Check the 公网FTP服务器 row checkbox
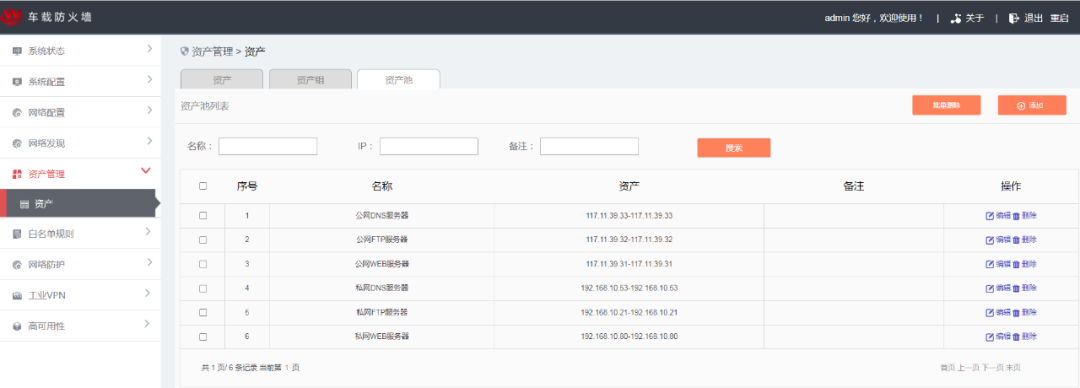Screen dimensions: 1080x388 (x=202, y=240)
